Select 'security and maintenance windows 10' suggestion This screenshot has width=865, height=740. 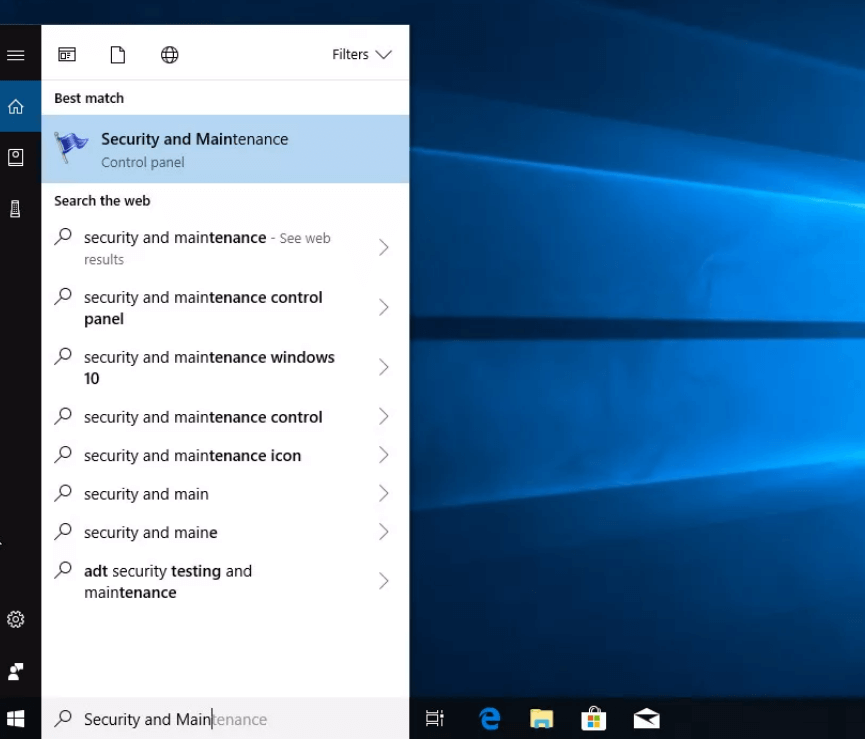click(225, 368)
